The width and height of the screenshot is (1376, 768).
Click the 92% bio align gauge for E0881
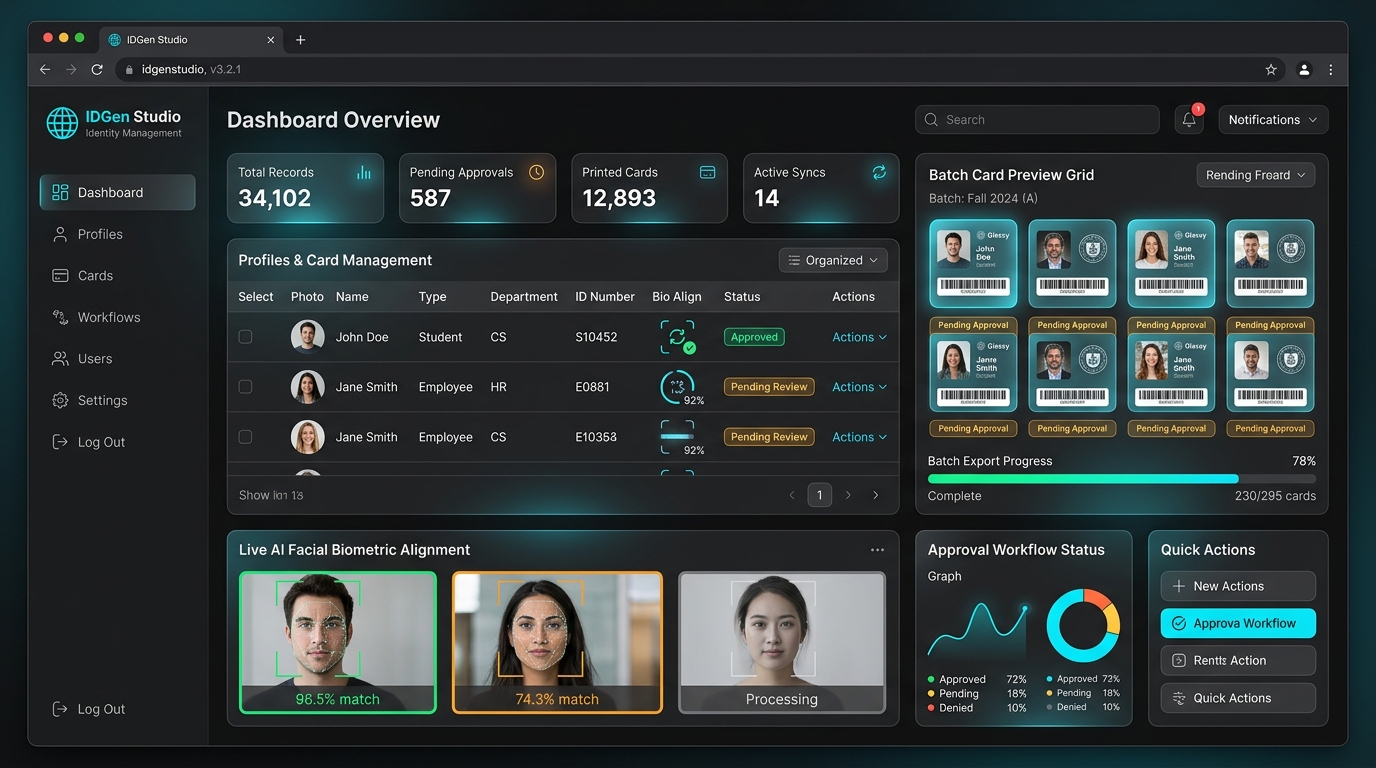pyautogui.click(x=680, y=388)
